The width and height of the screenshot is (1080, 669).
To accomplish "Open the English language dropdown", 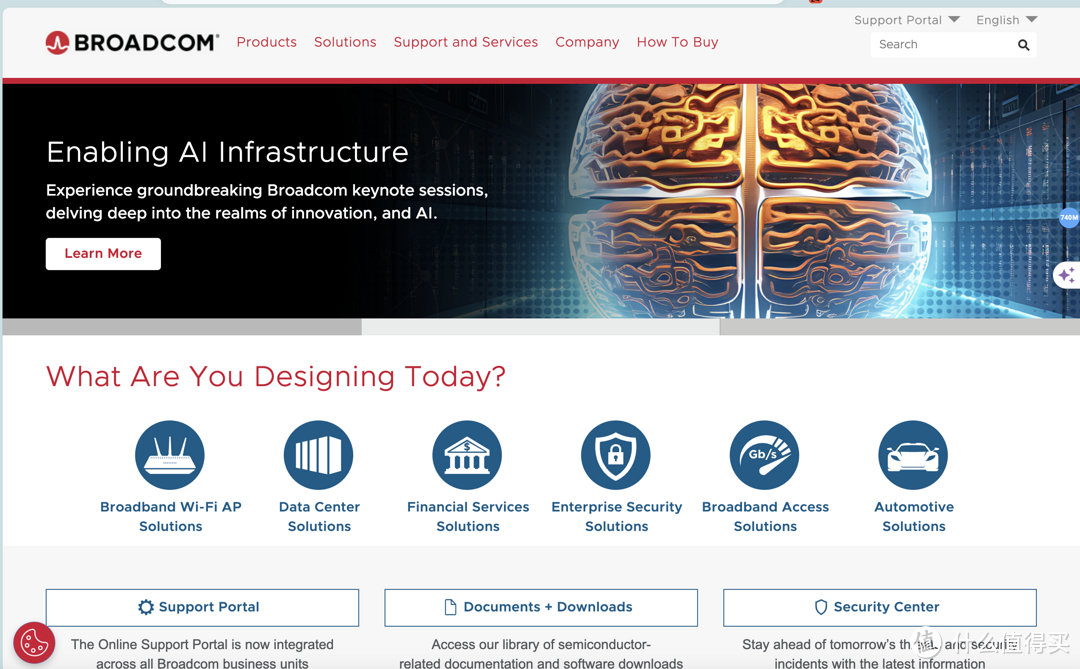I will tap(1006, 20).
